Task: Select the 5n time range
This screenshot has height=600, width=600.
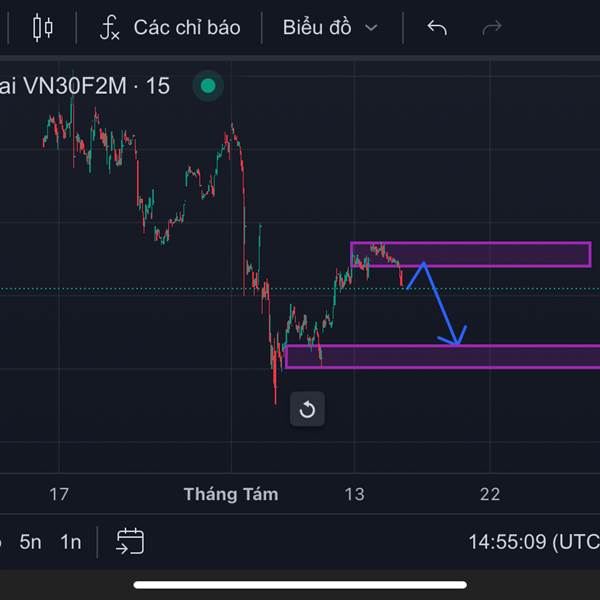Action: 30,542
